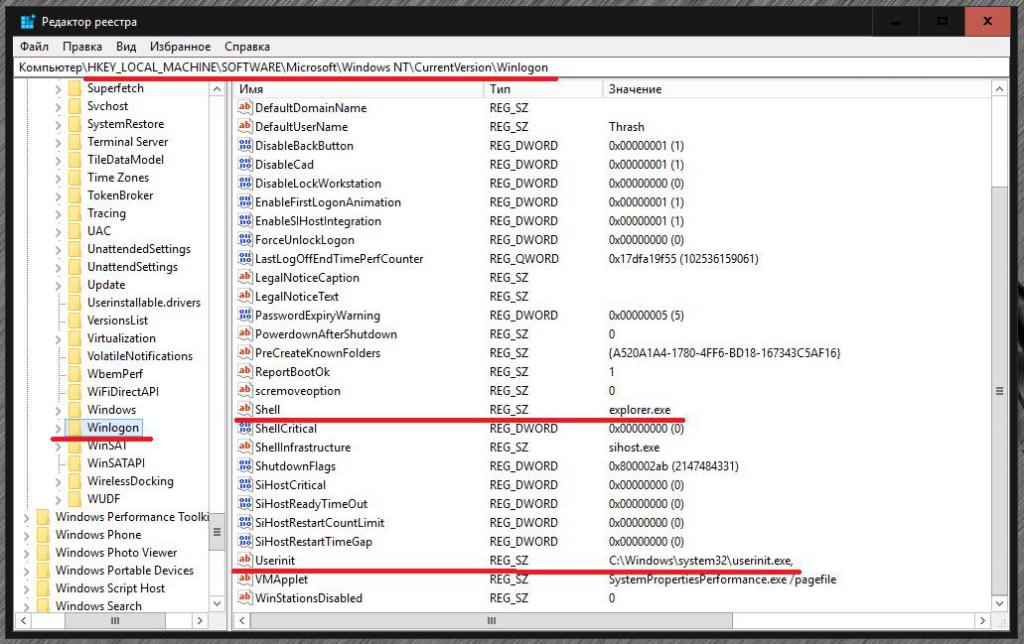Open the Справка menu
1024x644 pixels.
click(x=247, y=46)
